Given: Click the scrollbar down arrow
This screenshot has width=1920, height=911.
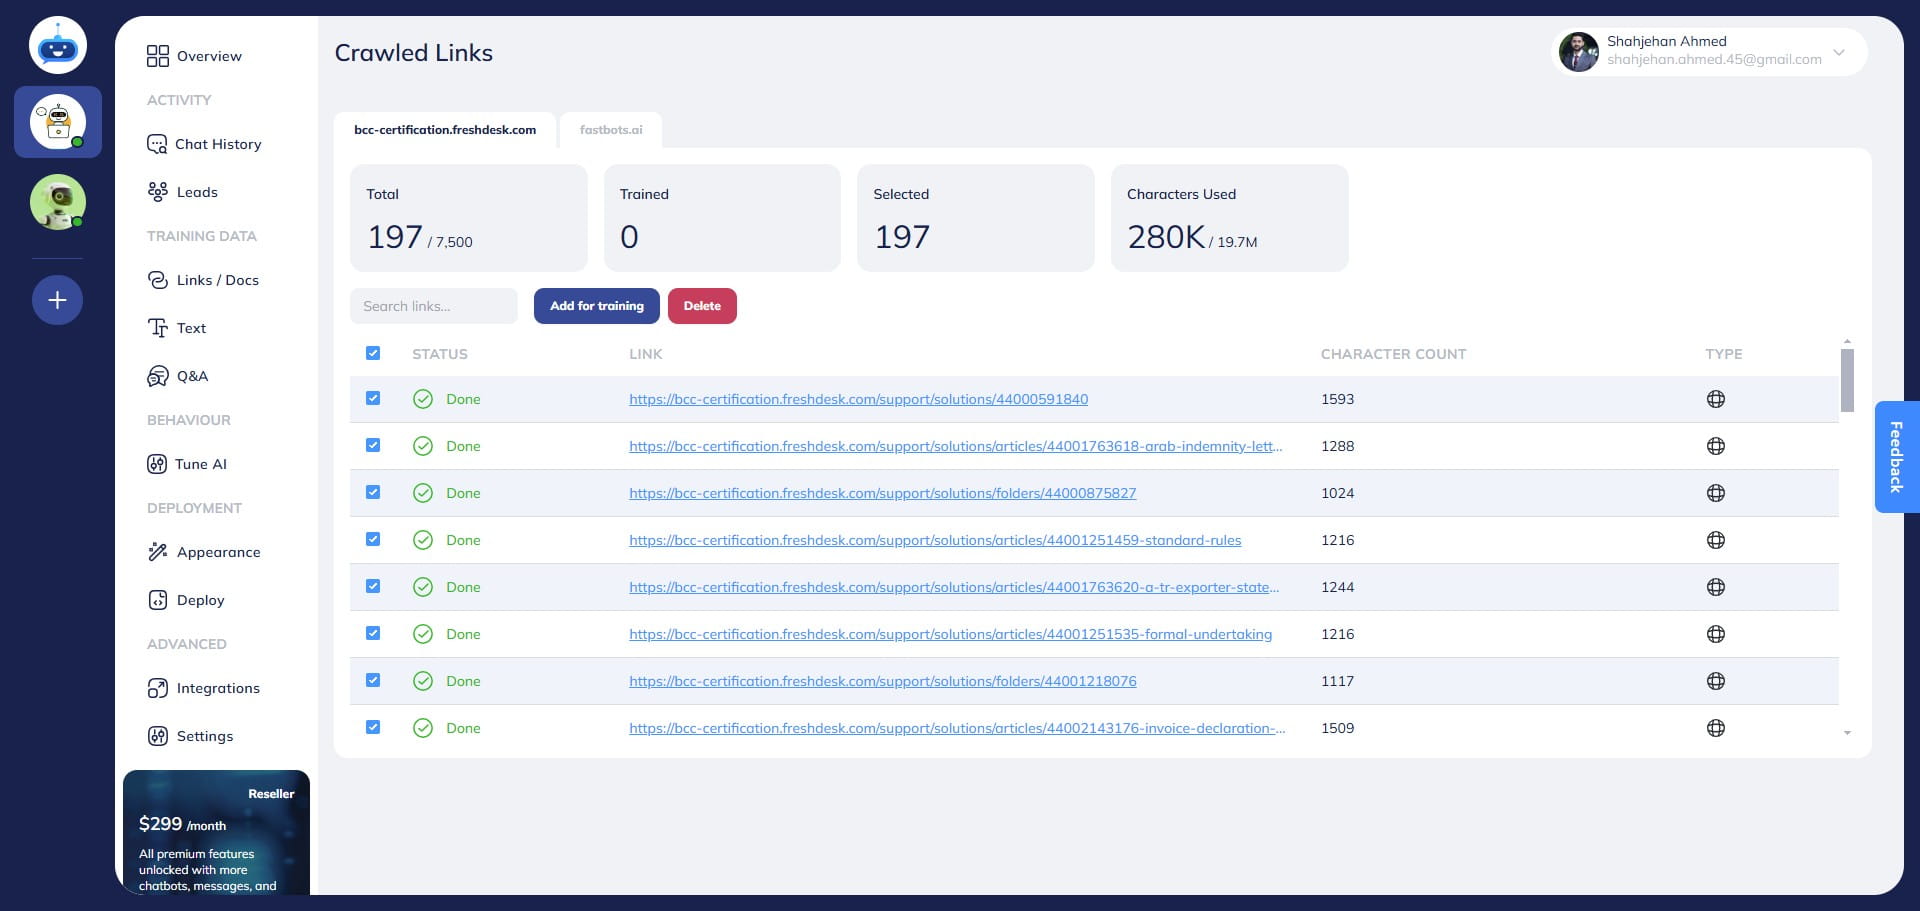Looking at the screenshot, I should 1847,733.
